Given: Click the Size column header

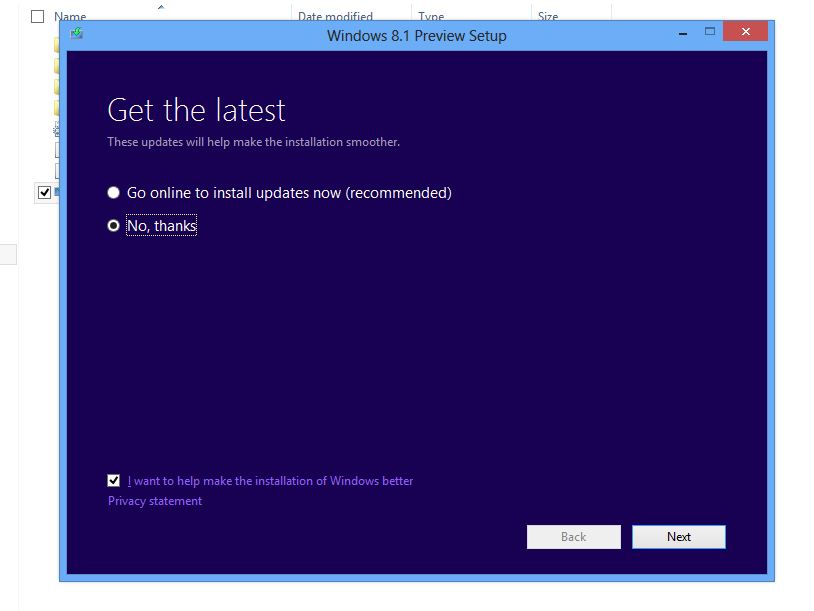Looking at the screenshot, I should 548,16.
